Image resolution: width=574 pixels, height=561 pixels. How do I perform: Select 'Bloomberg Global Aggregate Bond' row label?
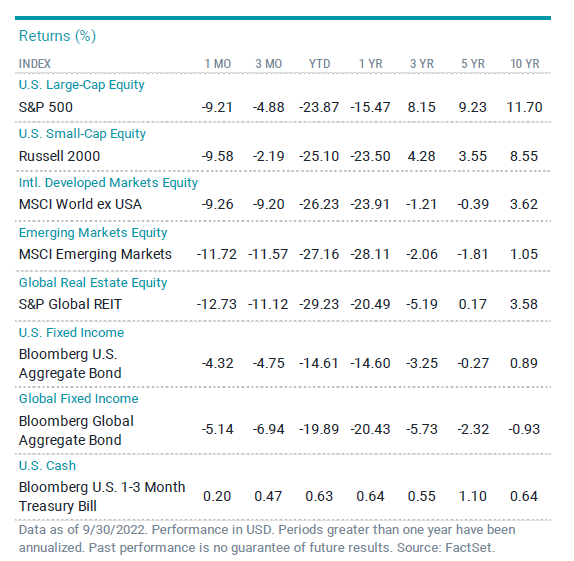coord(76,431)
